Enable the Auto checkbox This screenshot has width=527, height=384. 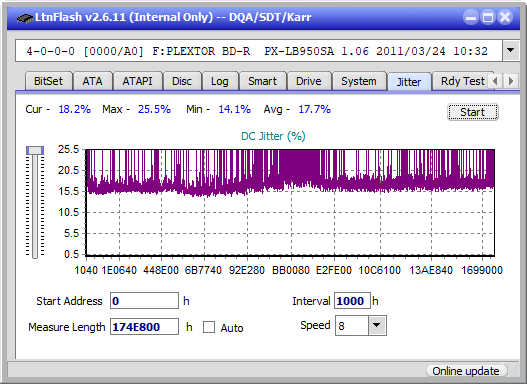pos(209,327)
